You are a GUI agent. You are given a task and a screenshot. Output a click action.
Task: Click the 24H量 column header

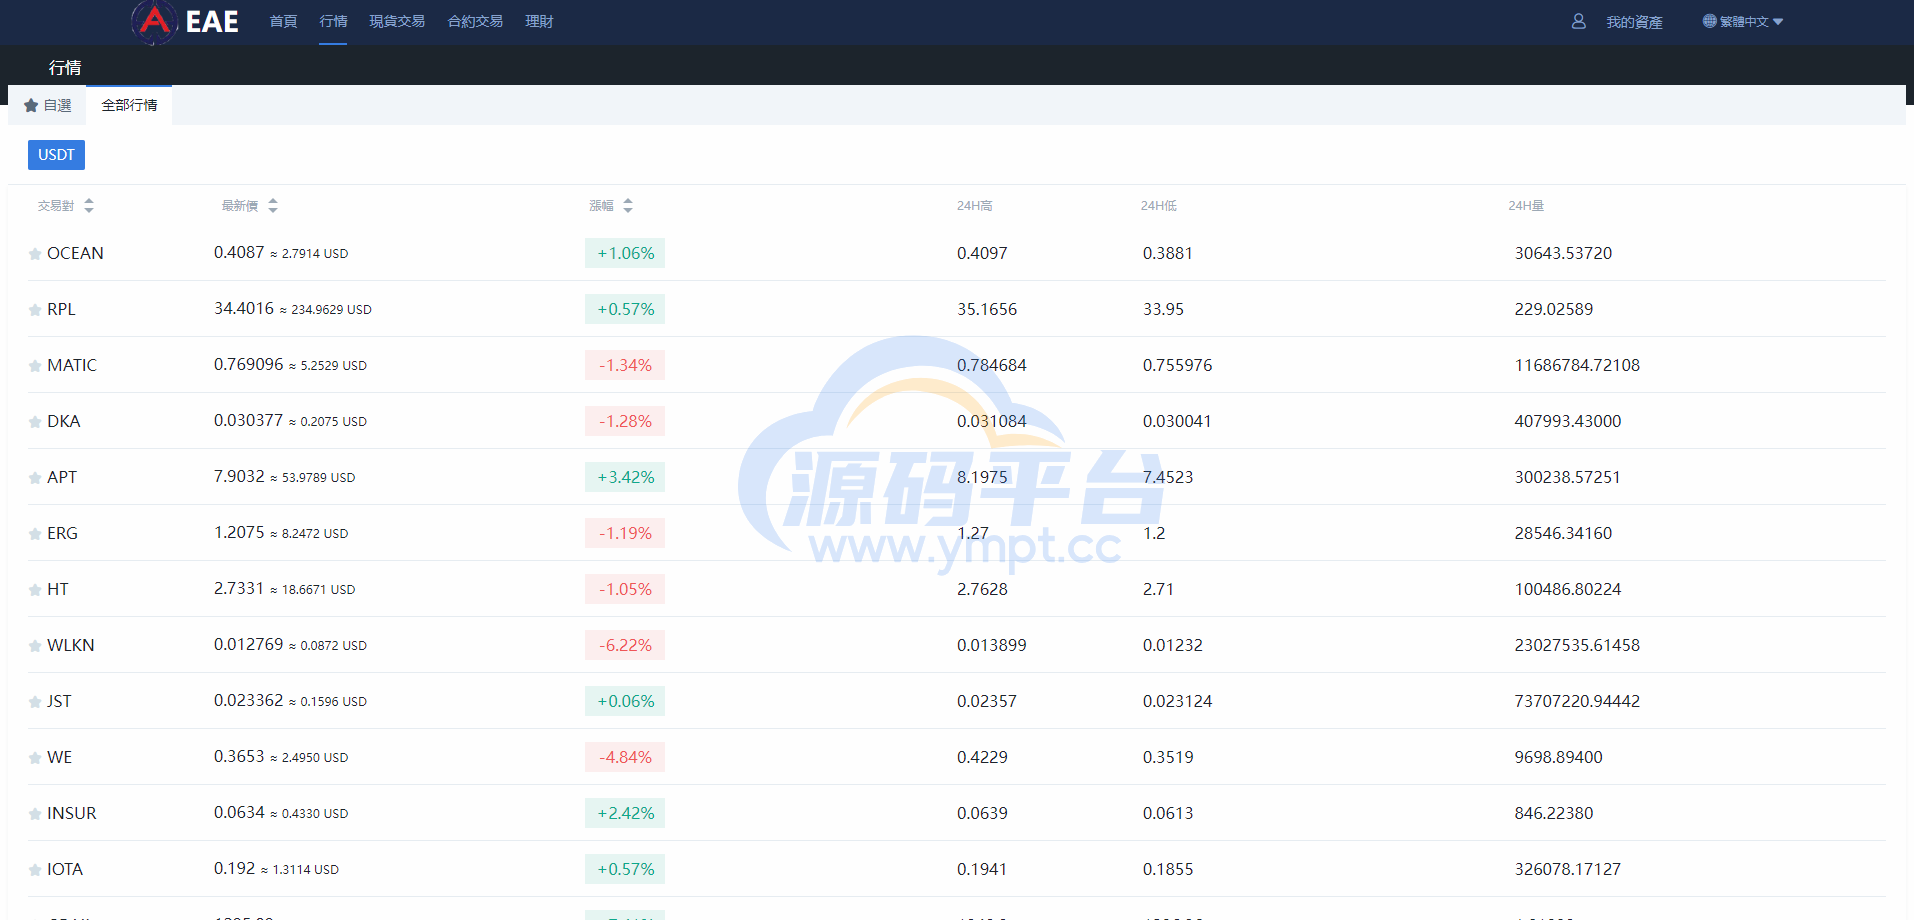(x=1526, y=205)
